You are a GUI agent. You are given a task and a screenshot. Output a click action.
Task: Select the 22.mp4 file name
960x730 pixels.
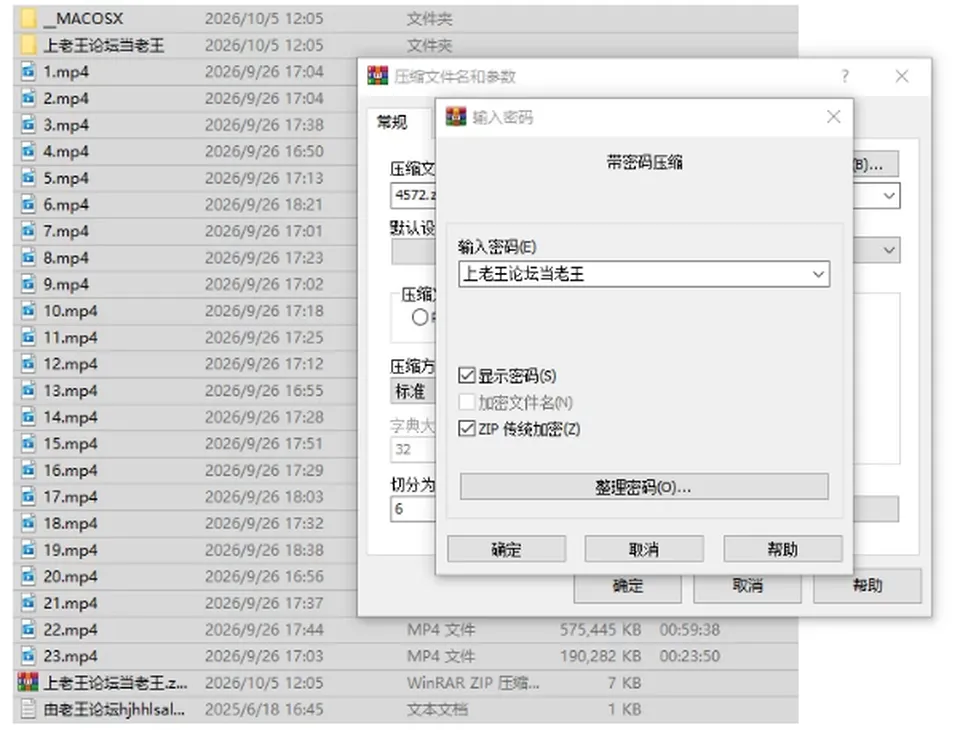[70, 630]
